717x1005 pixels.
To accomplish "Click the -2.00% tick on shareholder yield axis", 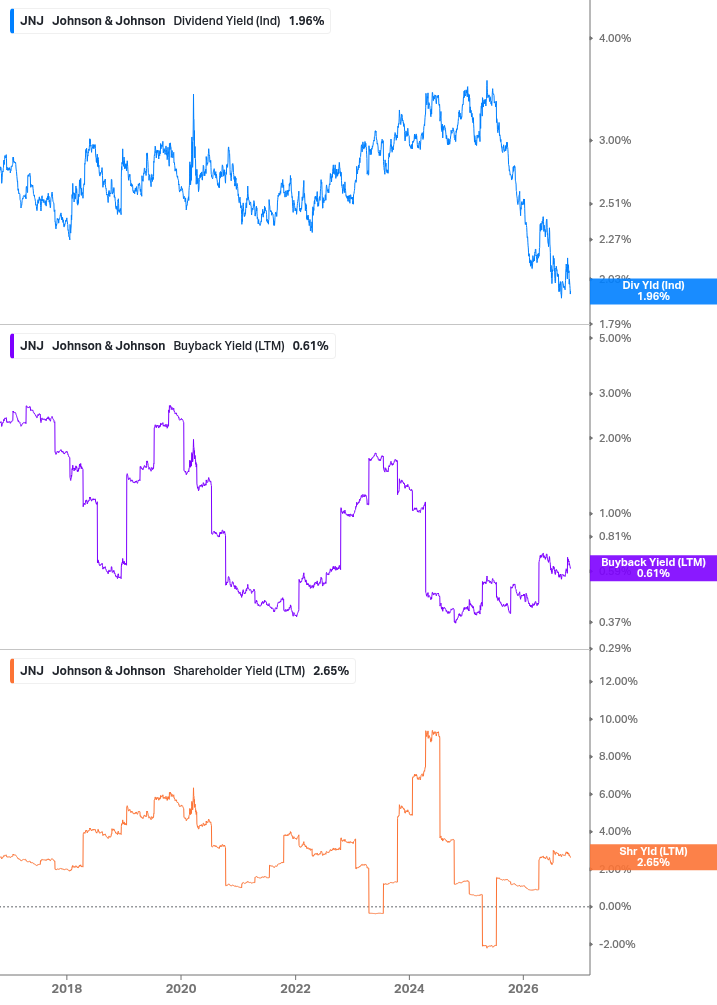I will tap(617, 944).
